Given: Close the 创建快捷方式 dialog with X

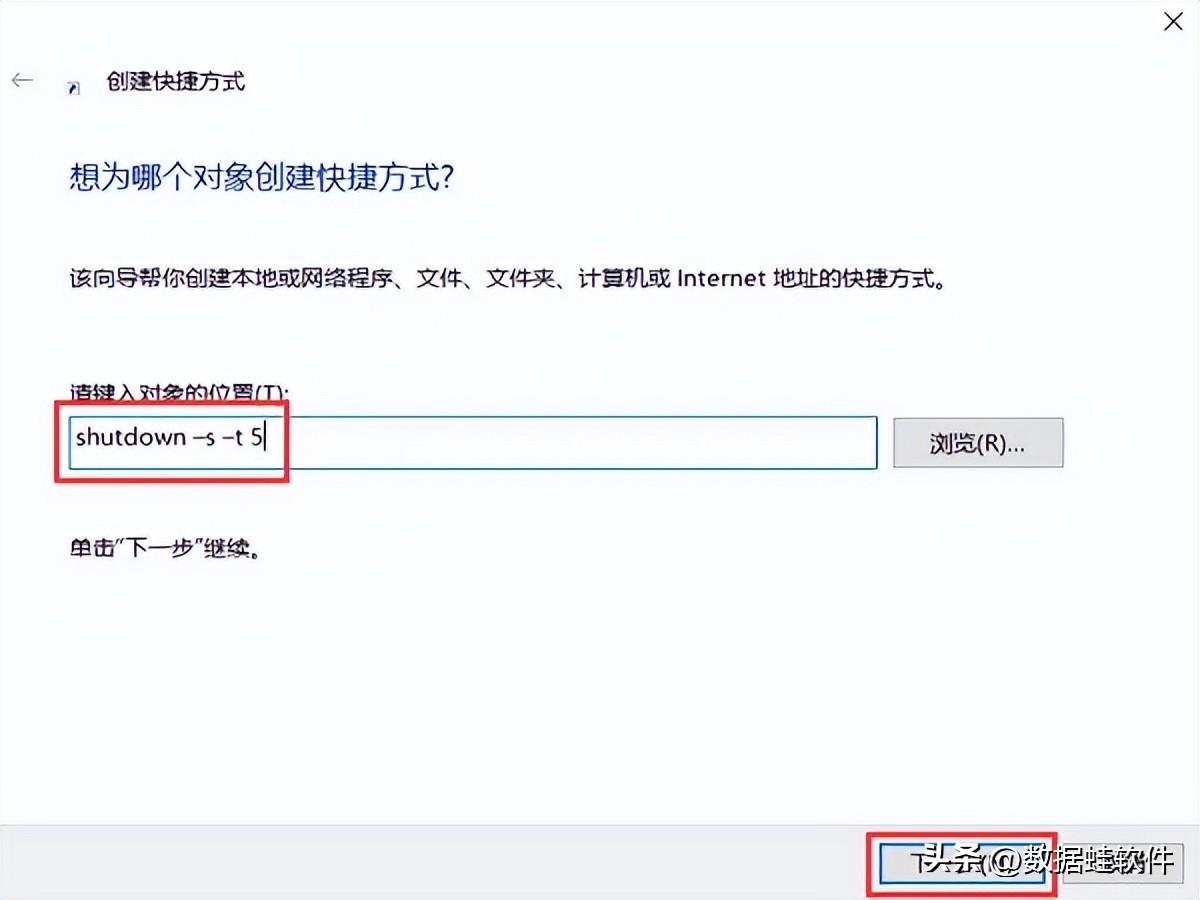Looking at the screenshot, I should 1174,22.
